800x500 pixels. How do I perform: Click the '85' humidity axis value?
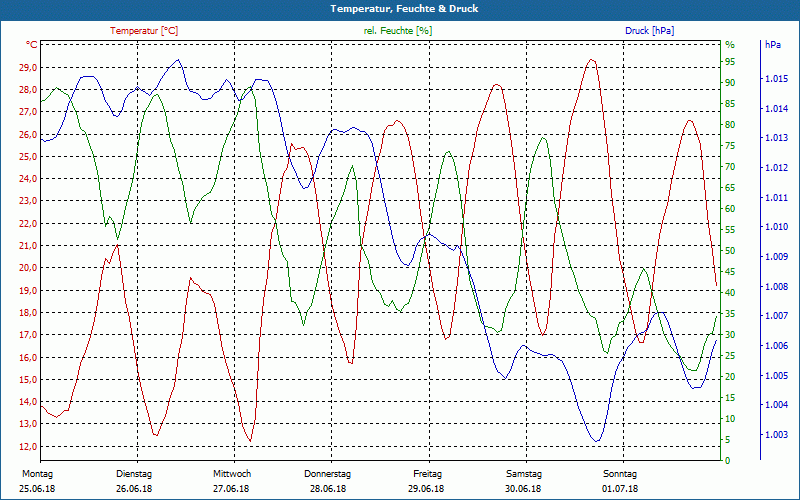tap(730, 104)
